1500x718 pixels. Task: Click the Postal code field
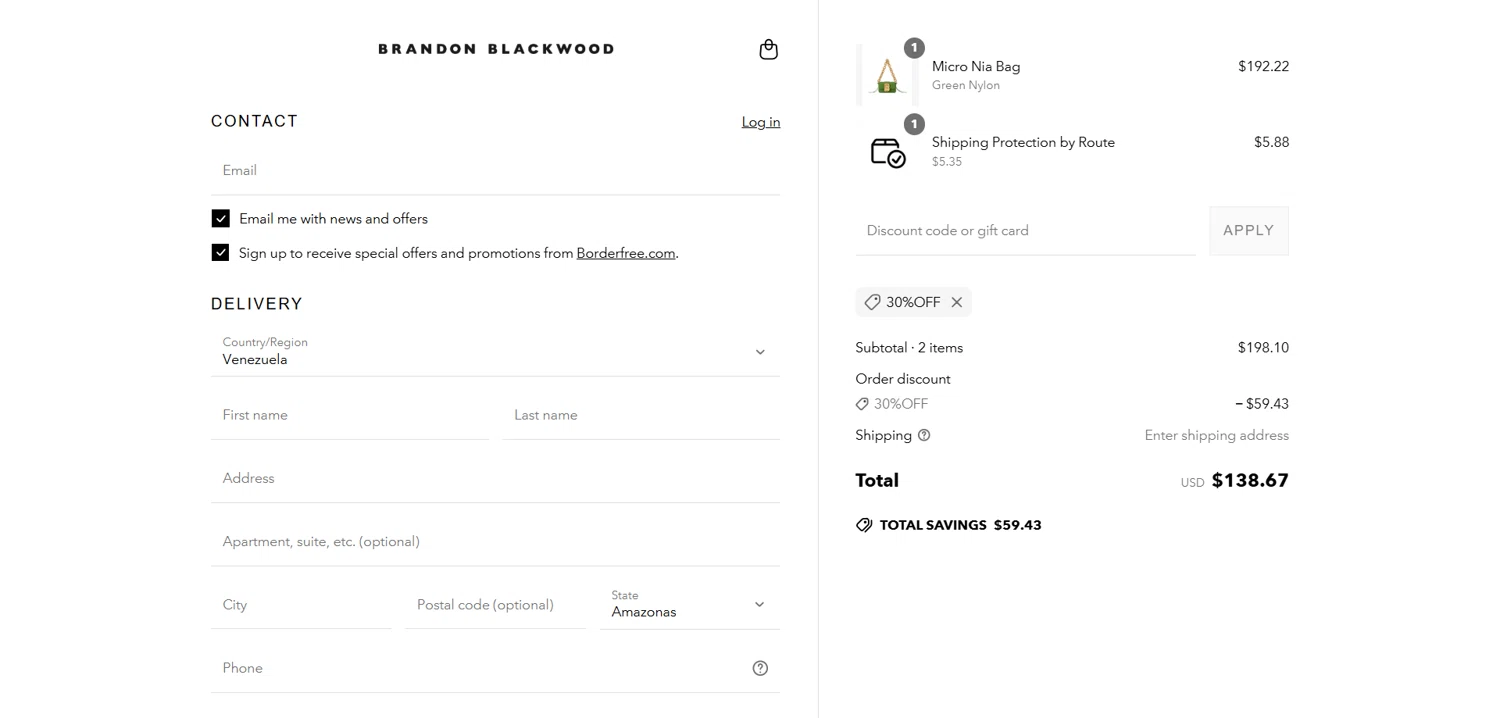[x=495, y=605]
